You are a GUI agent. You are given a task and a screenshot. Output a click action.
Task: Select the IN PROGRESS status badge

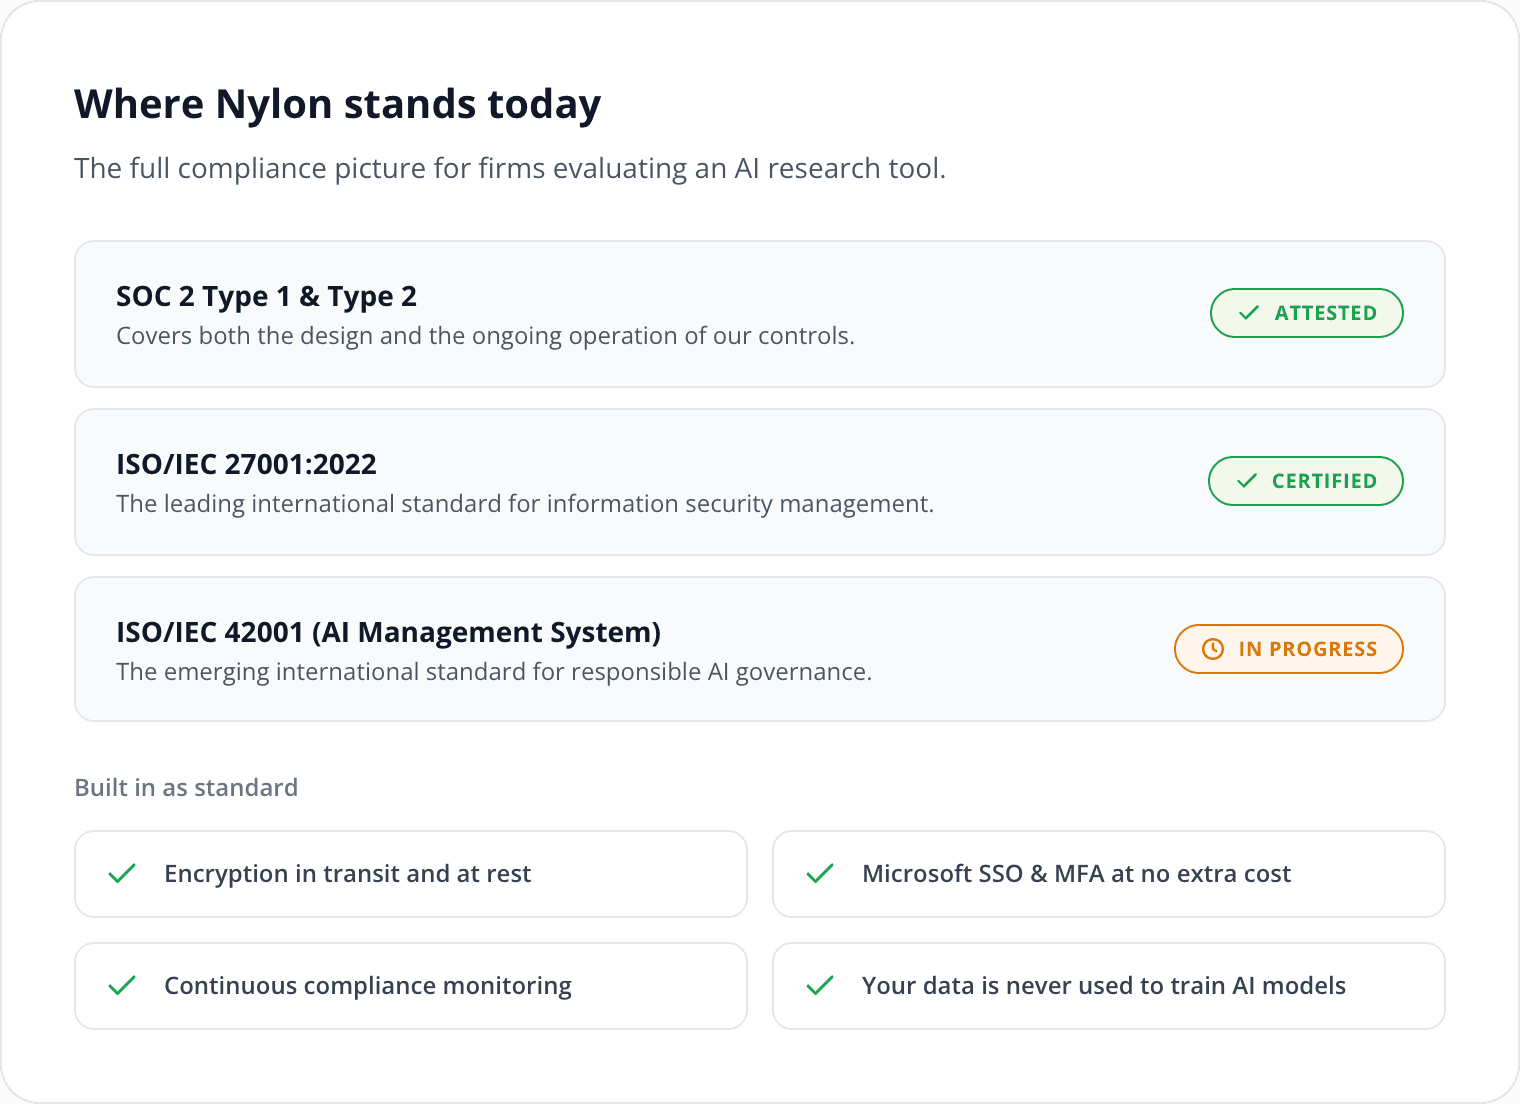point(1289,649)
